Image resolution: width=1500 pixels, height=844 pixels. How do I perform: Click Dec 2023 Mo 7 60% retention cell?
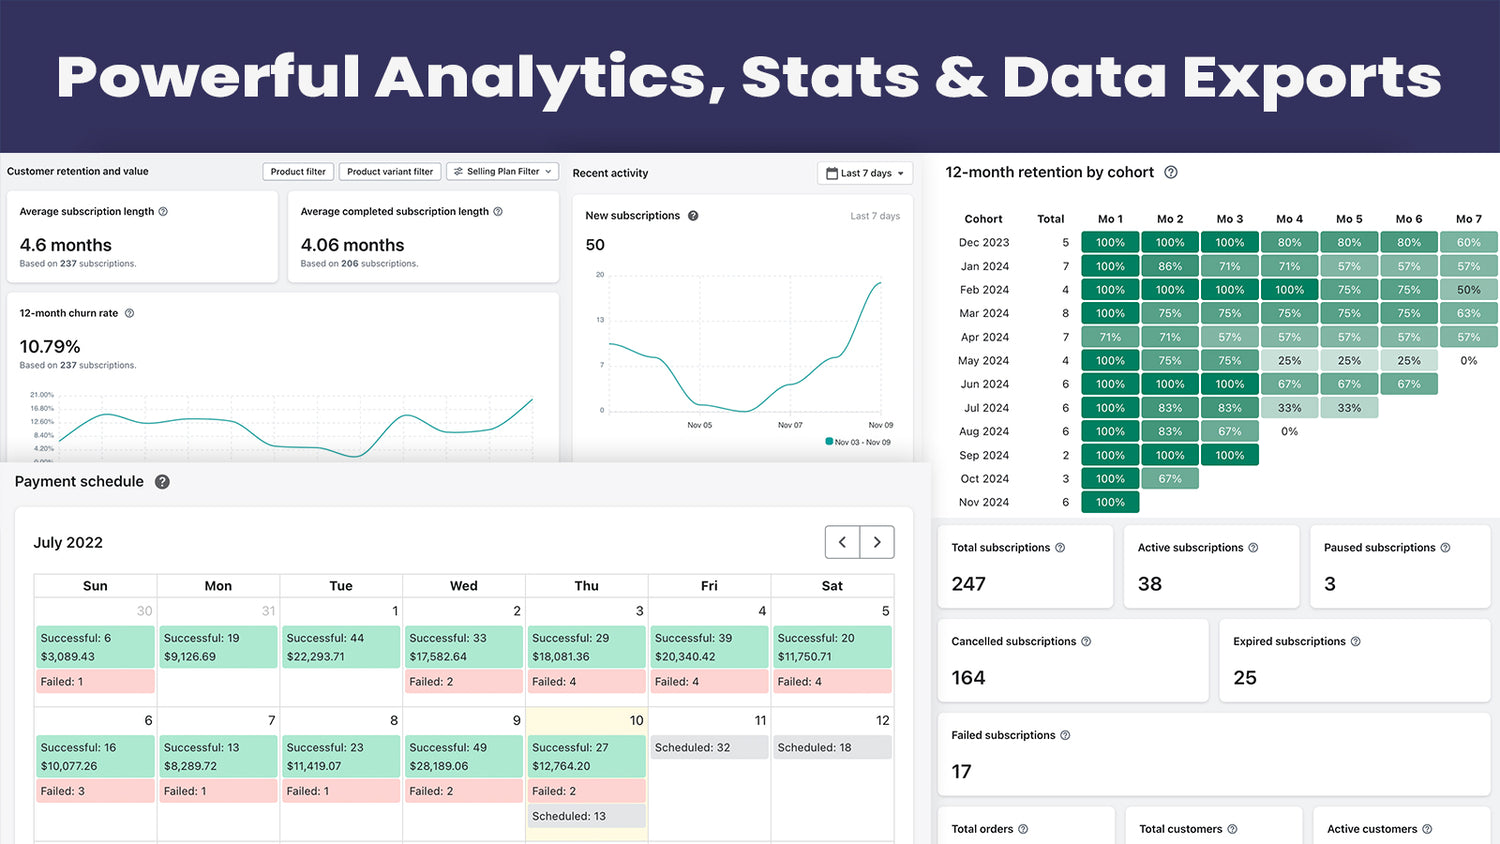point(1468,242)
